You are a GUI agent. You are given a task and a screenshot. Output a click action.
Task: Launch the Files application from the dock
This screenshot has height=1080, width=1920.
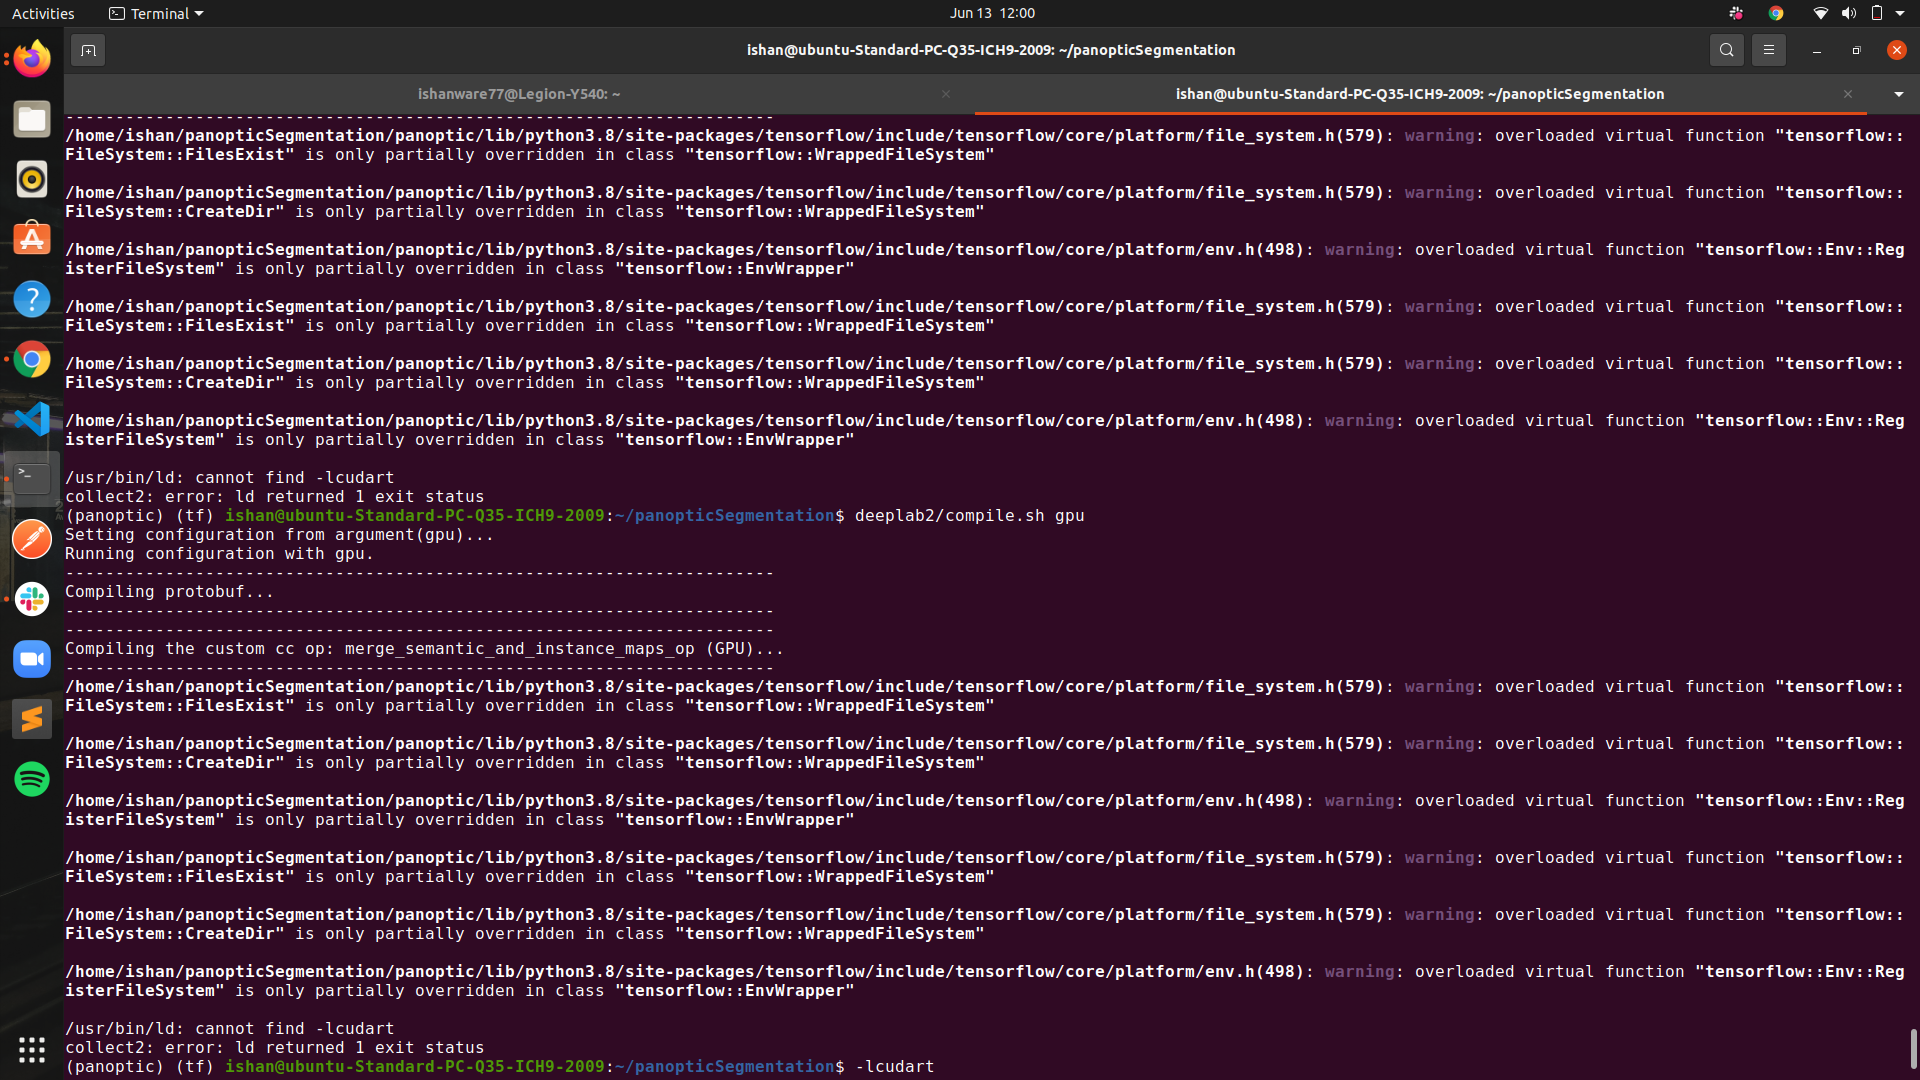[32, 118]
